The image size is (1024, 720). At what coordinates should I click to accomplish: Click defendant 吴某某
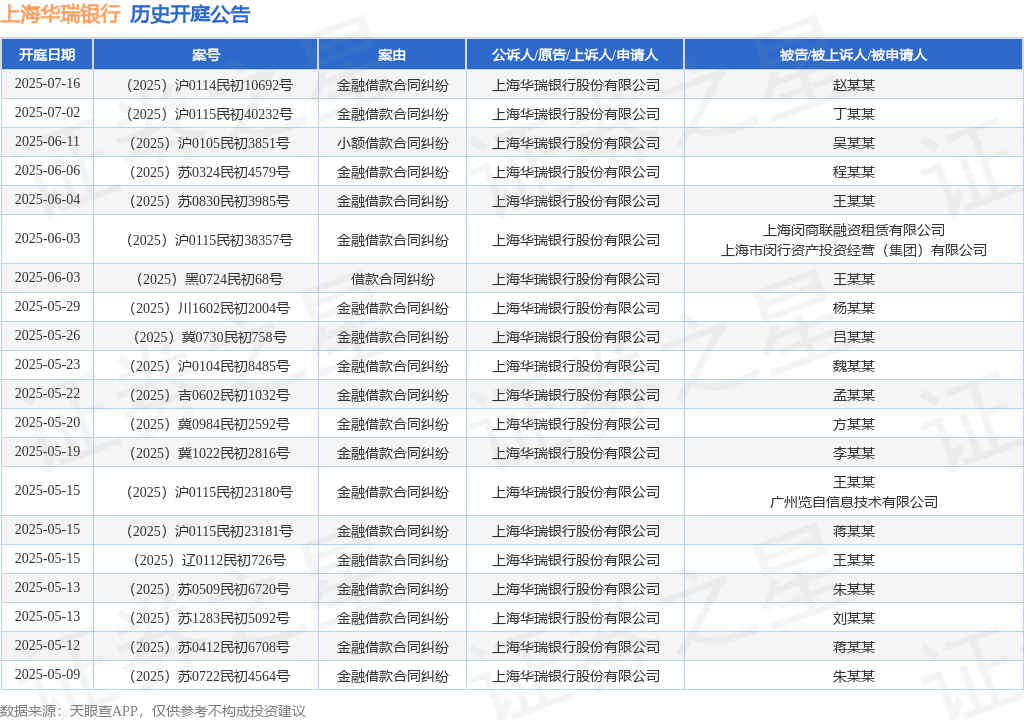click(x=854, y=143)
